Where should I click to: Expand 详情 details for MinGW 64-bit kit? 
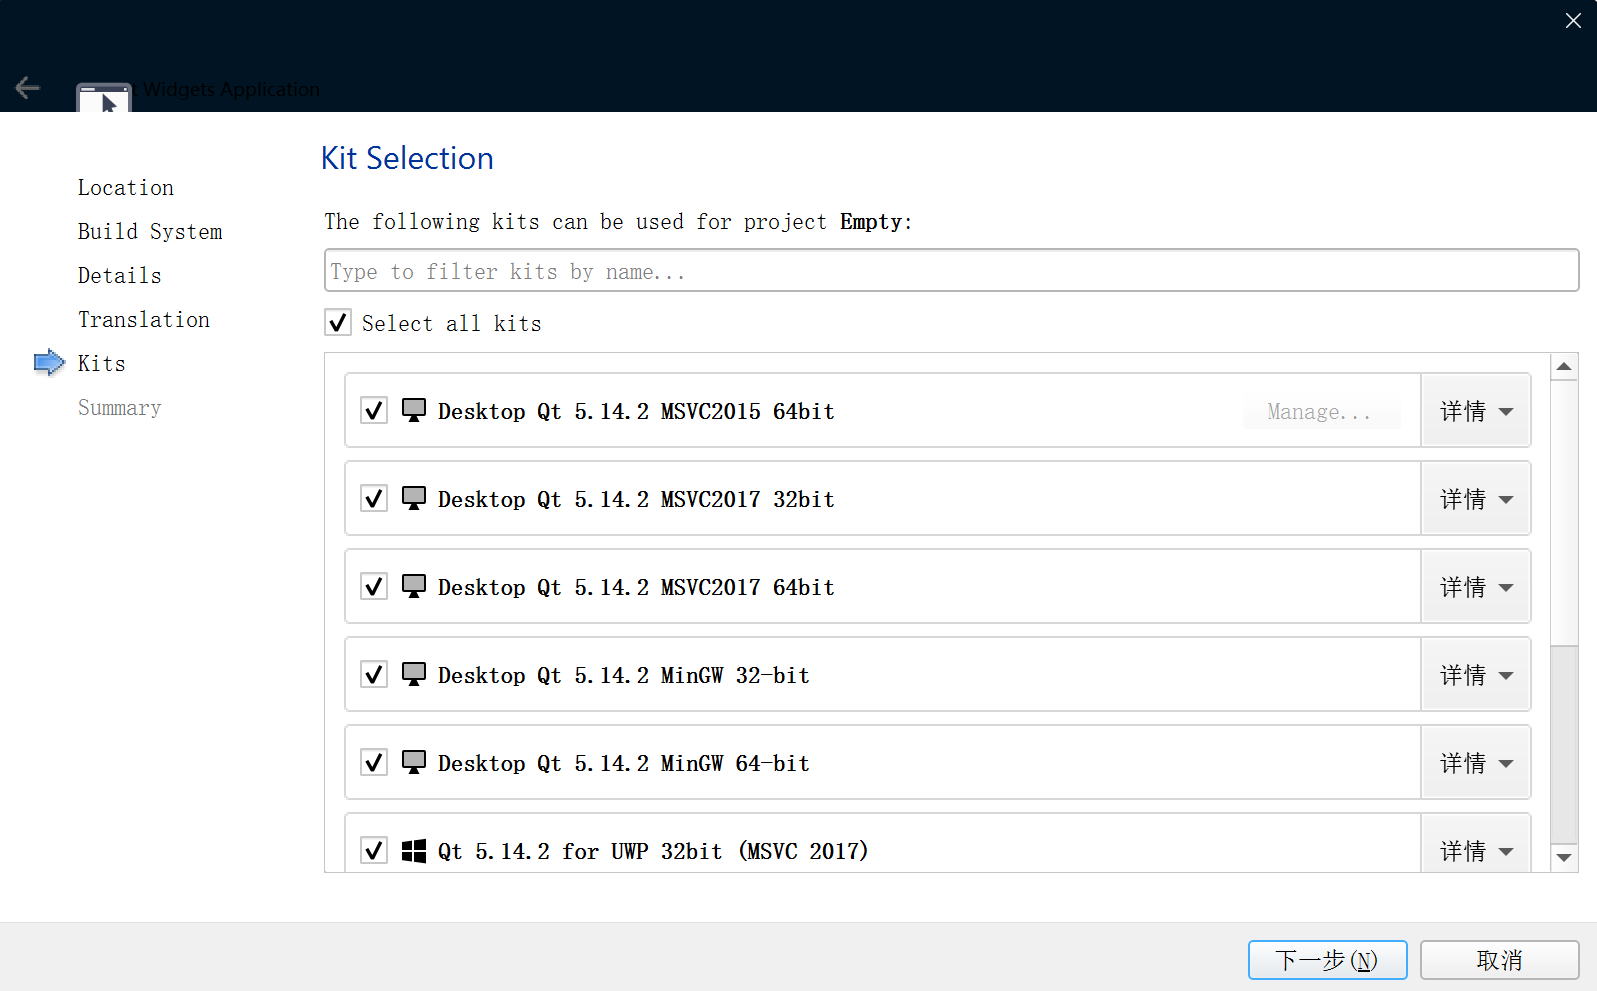click(1476, 763)
